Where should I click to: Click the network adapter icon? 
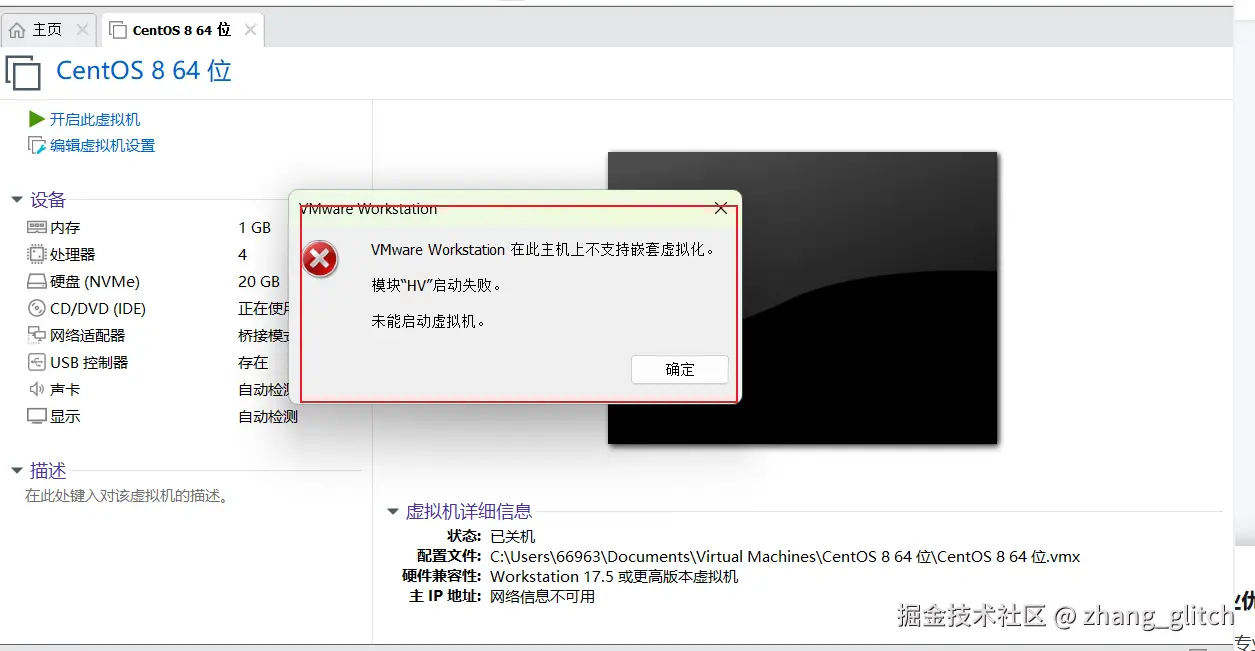37,335
